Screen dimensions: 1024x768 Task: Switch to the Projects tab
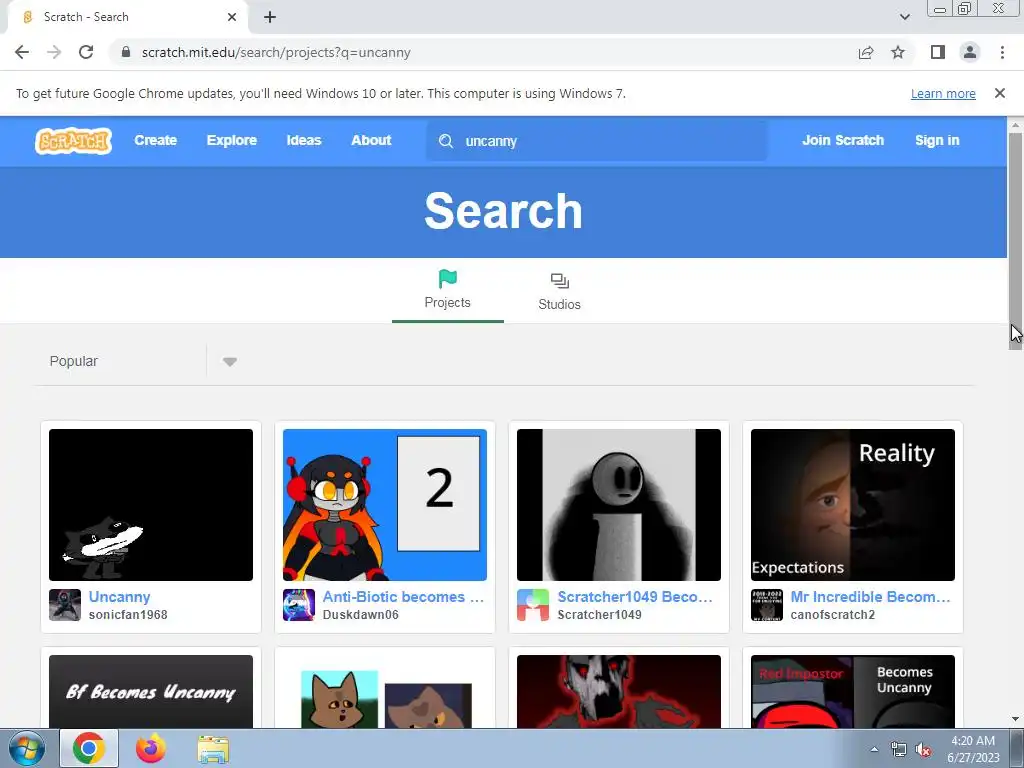point(447,291)
